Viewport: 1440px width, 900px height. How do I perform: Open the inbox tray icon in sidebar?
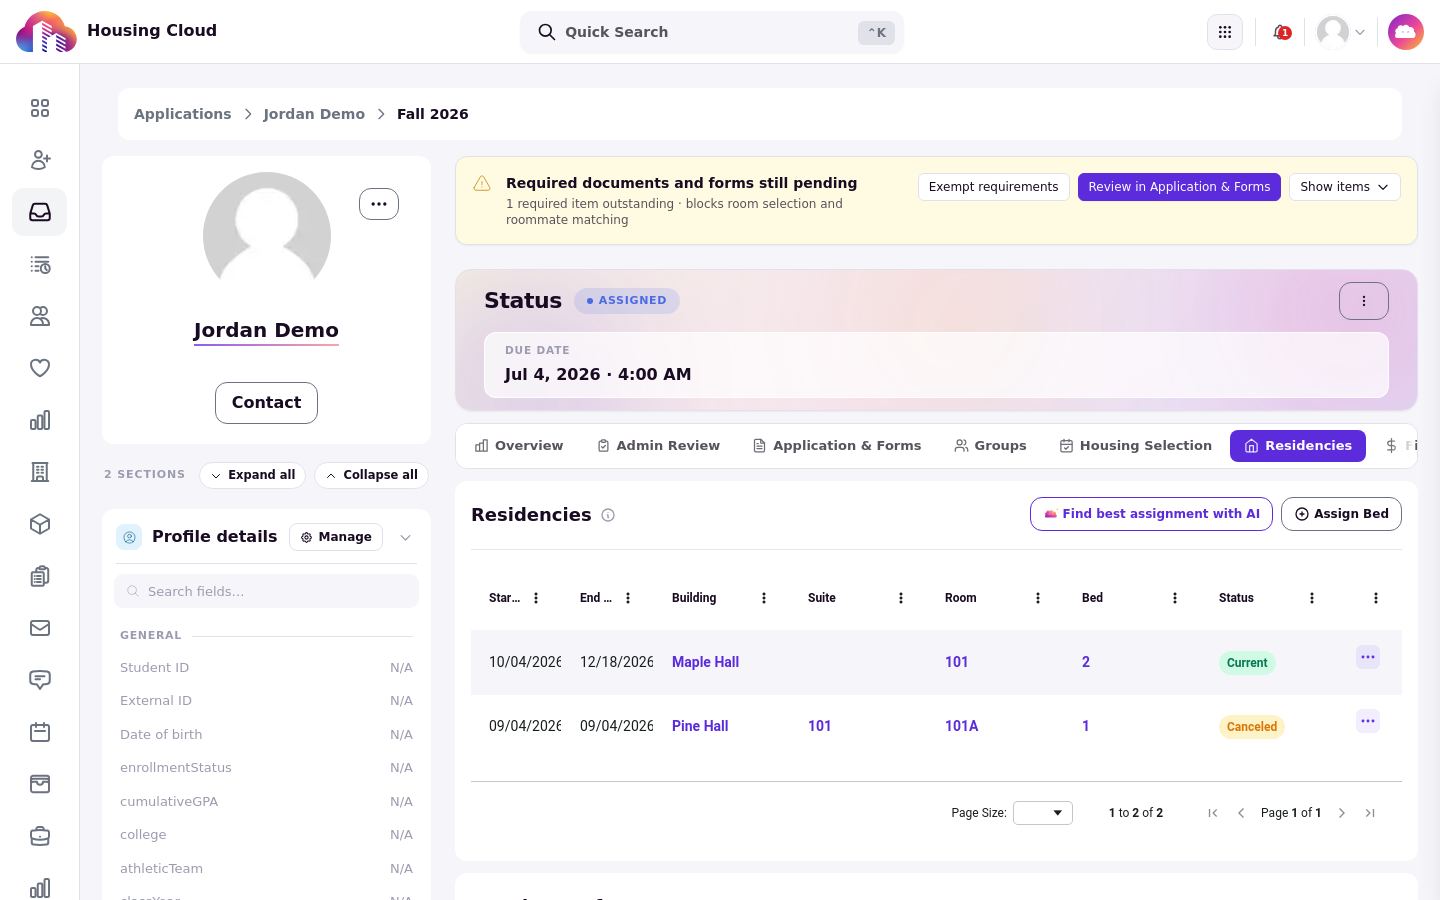point(40,212)
